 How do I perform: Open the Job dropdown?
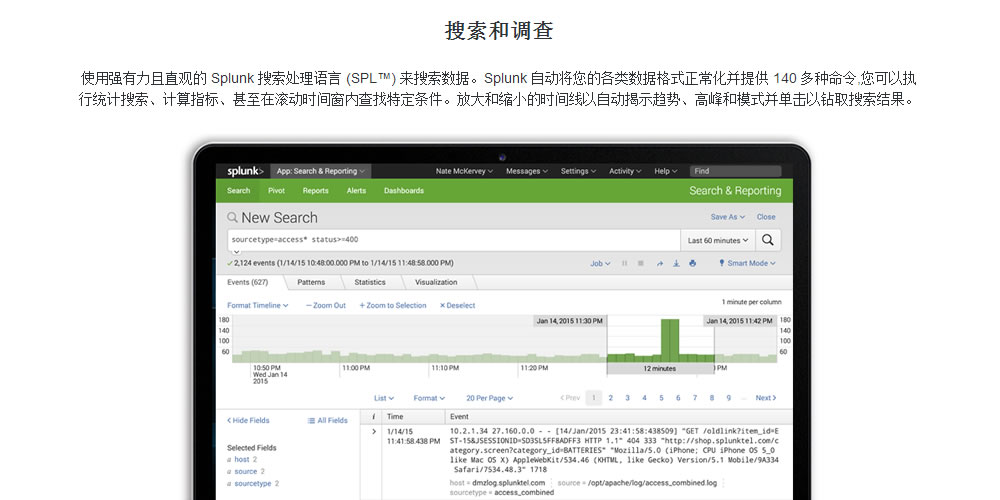tap(600, 263)
